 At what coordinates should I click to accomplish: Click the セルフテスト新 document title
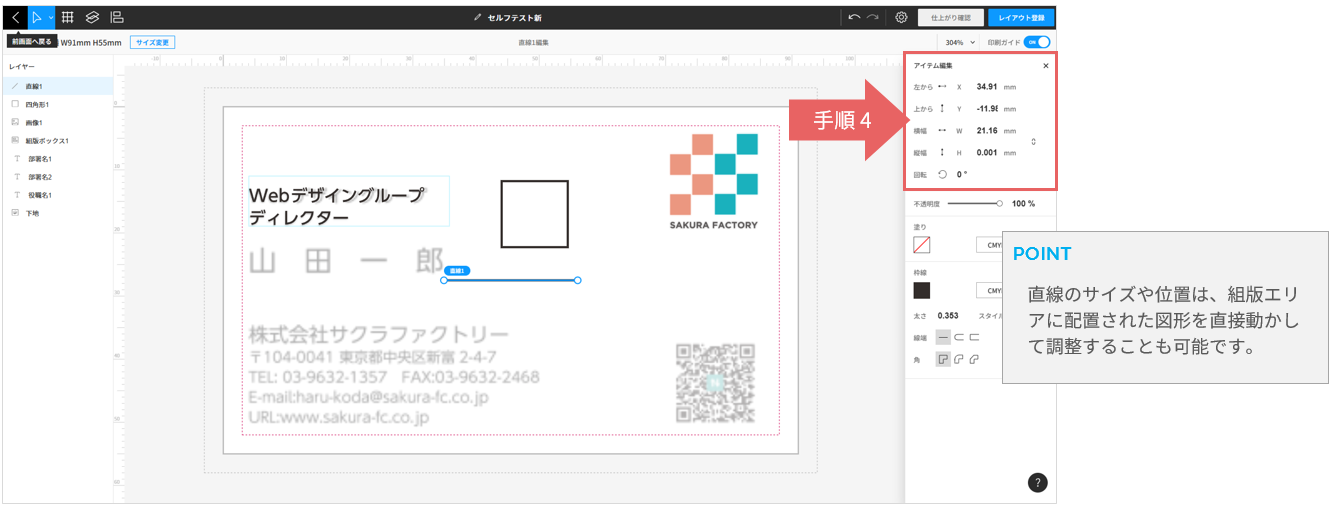click(x=514, y=18)
